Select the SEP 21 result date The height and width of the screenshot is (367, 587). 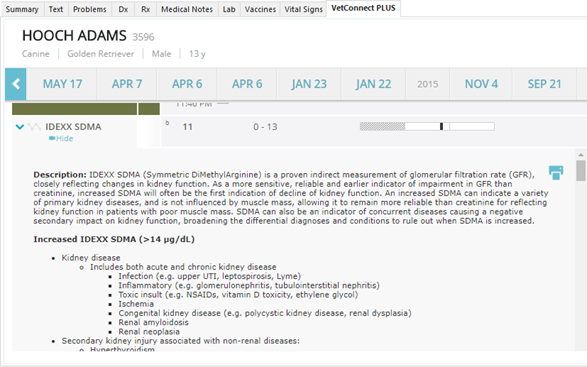tap(544, 84)
